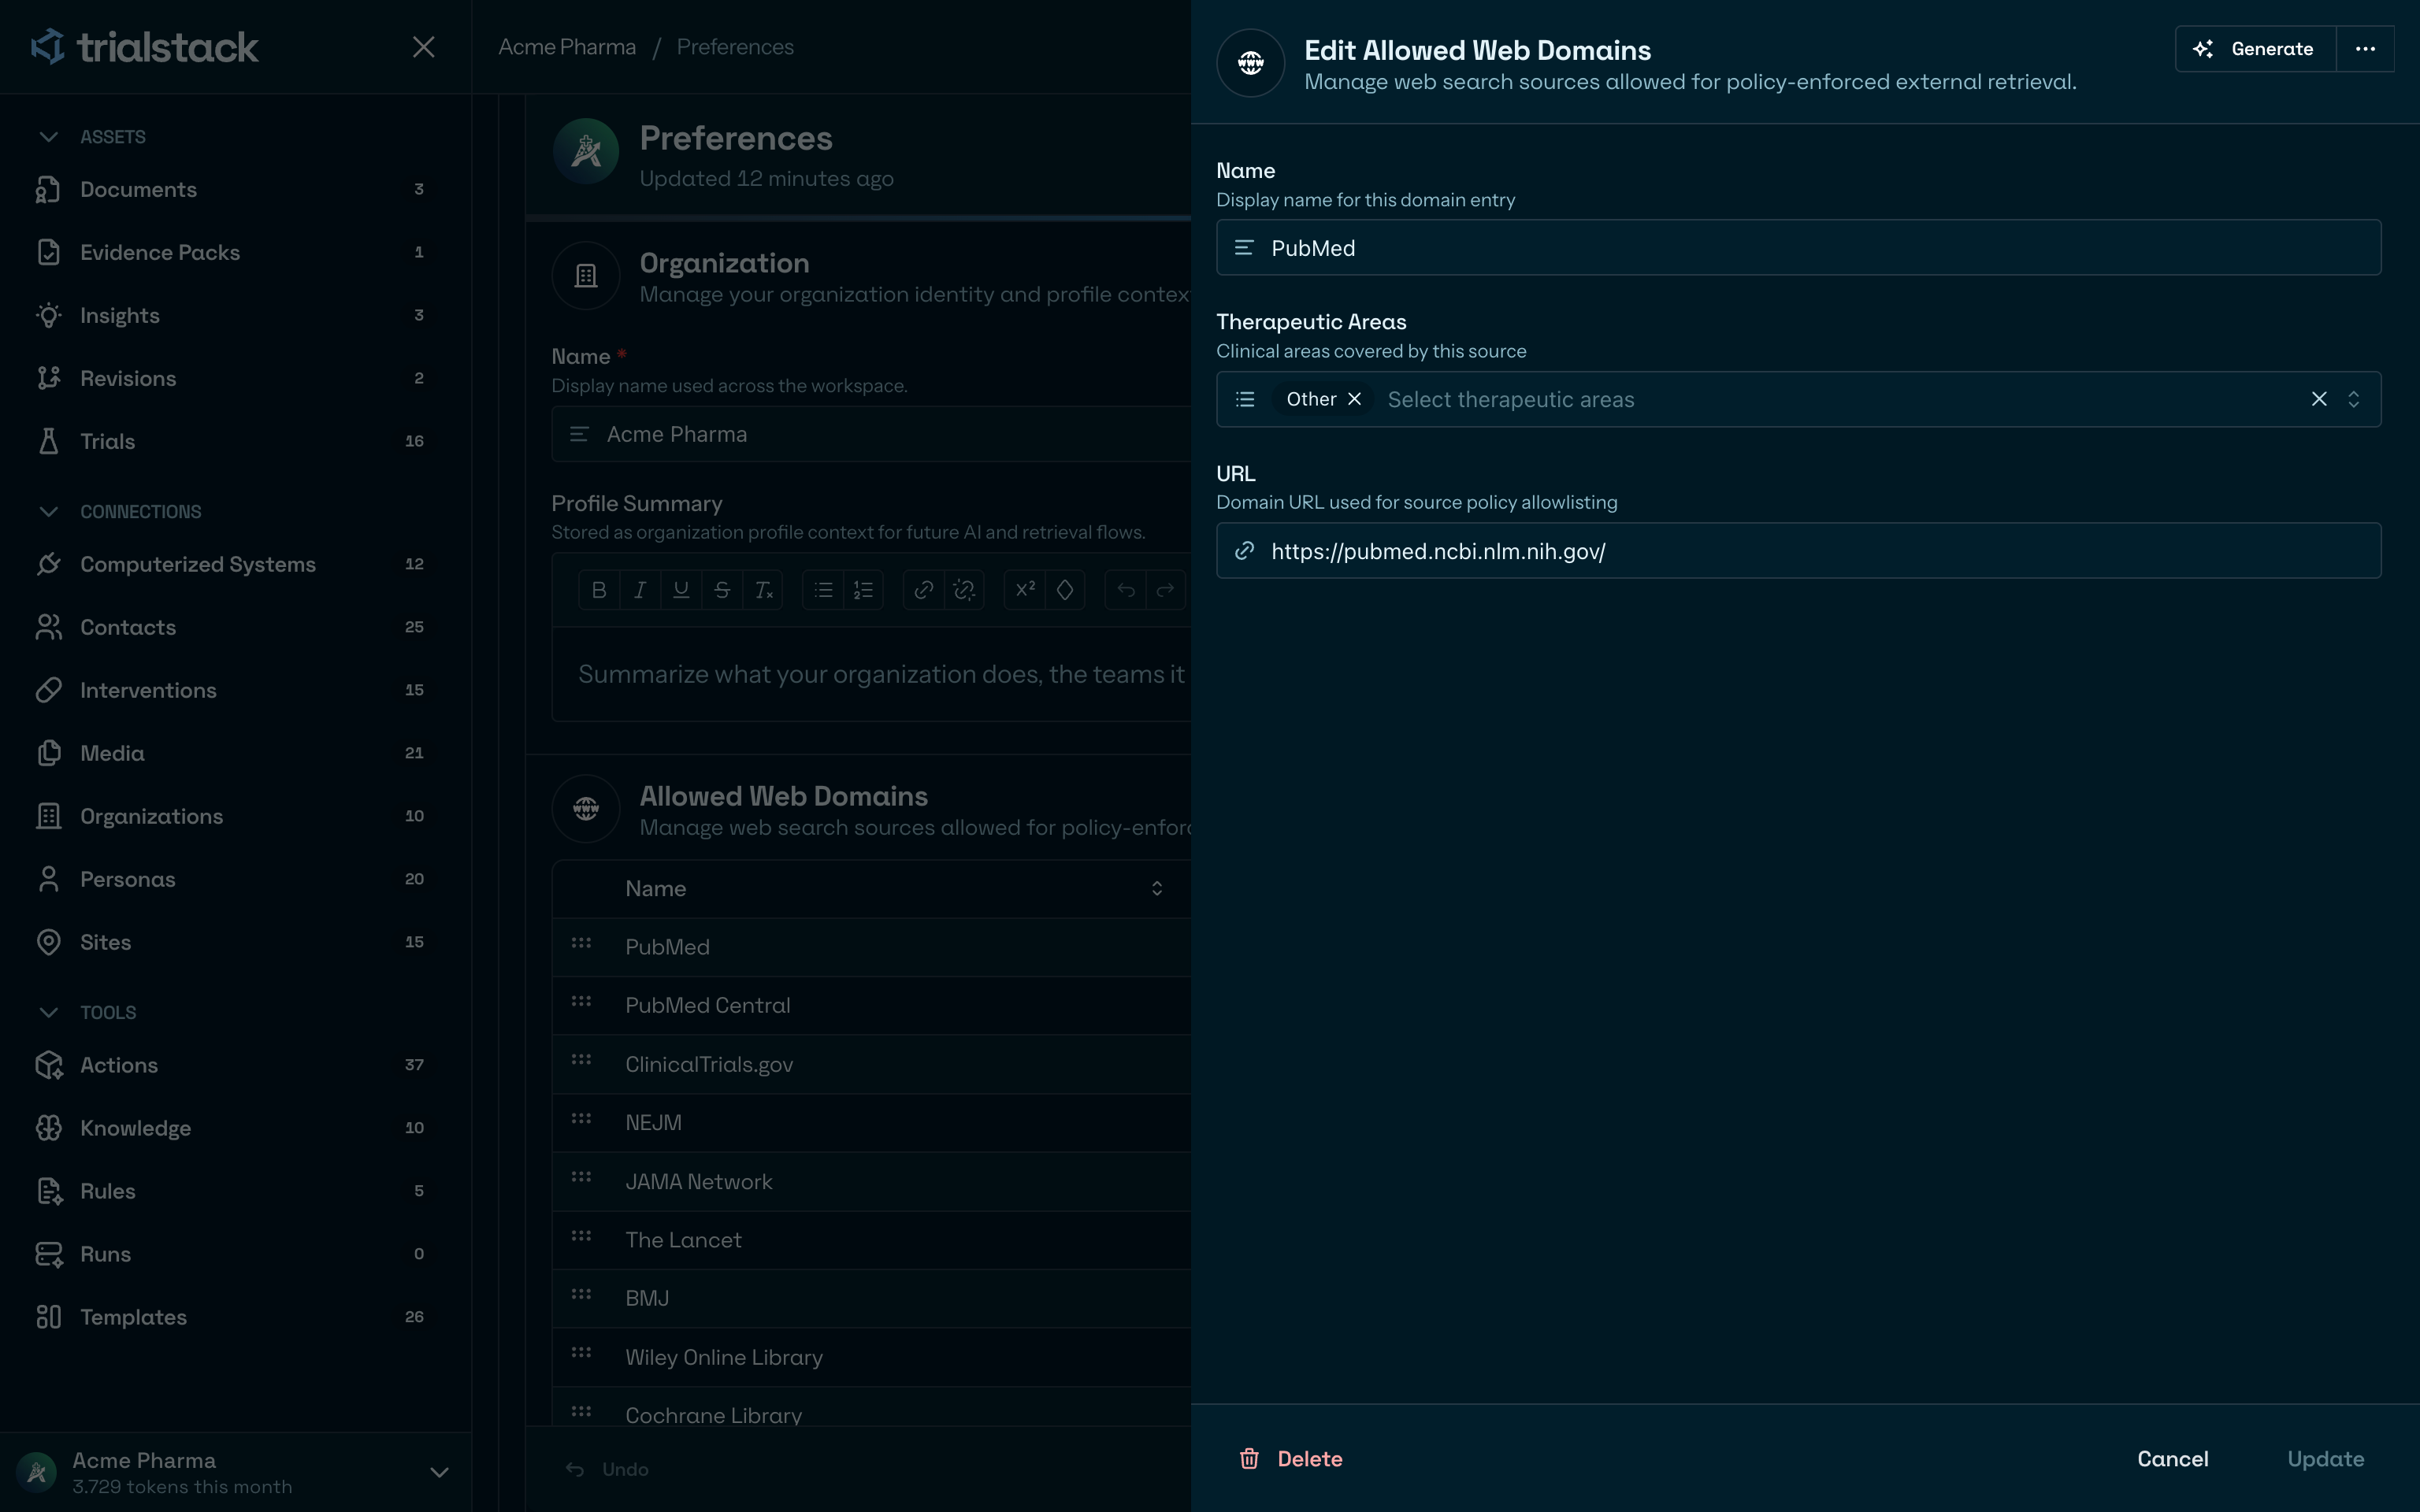Open therapeutic areas dropdown chevrons
Viewport: 2420px width, 1512px height.
click(x=2353, y=400)
